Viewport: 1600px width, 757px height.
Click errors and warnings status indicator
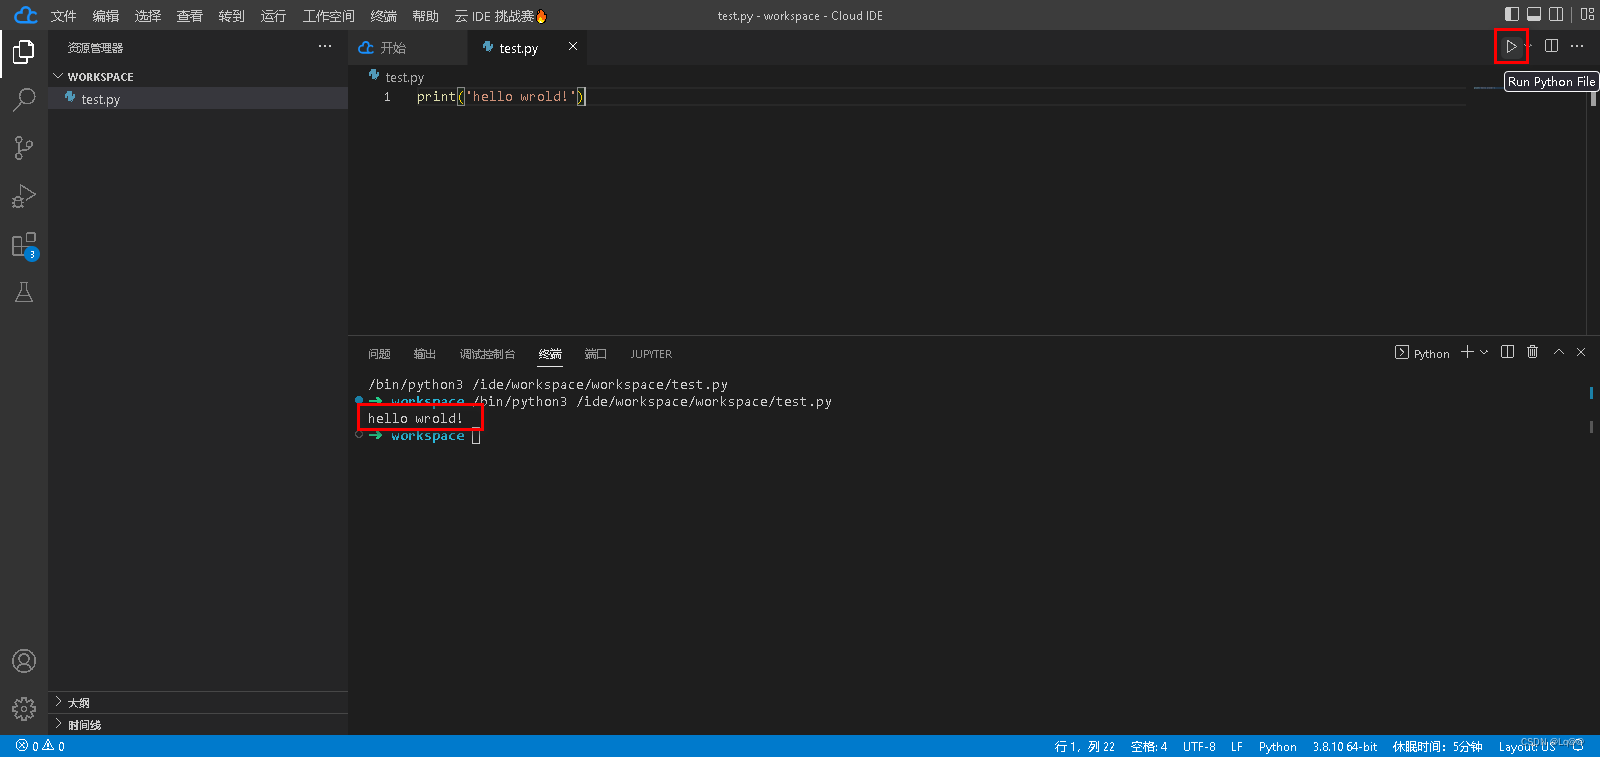click(x=41, y=746)
